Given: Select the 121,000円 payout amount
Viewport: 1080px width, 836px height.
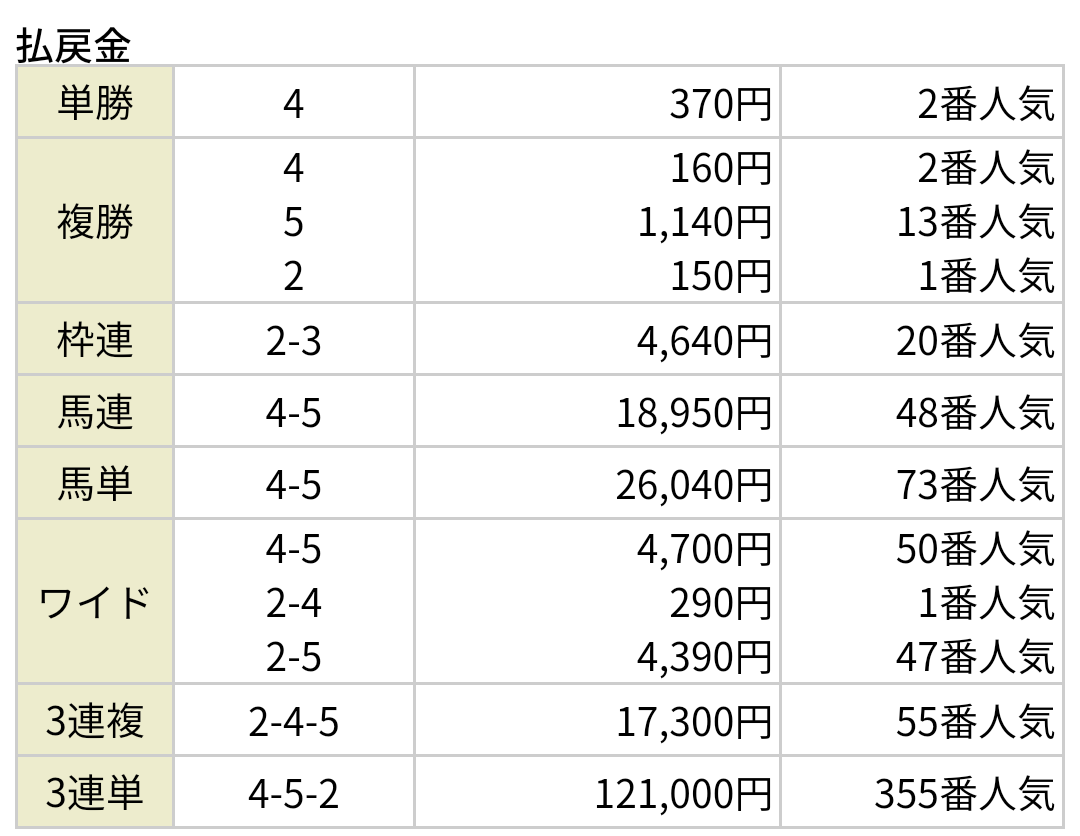Looking at the screenshot, I should coord(683,793).
